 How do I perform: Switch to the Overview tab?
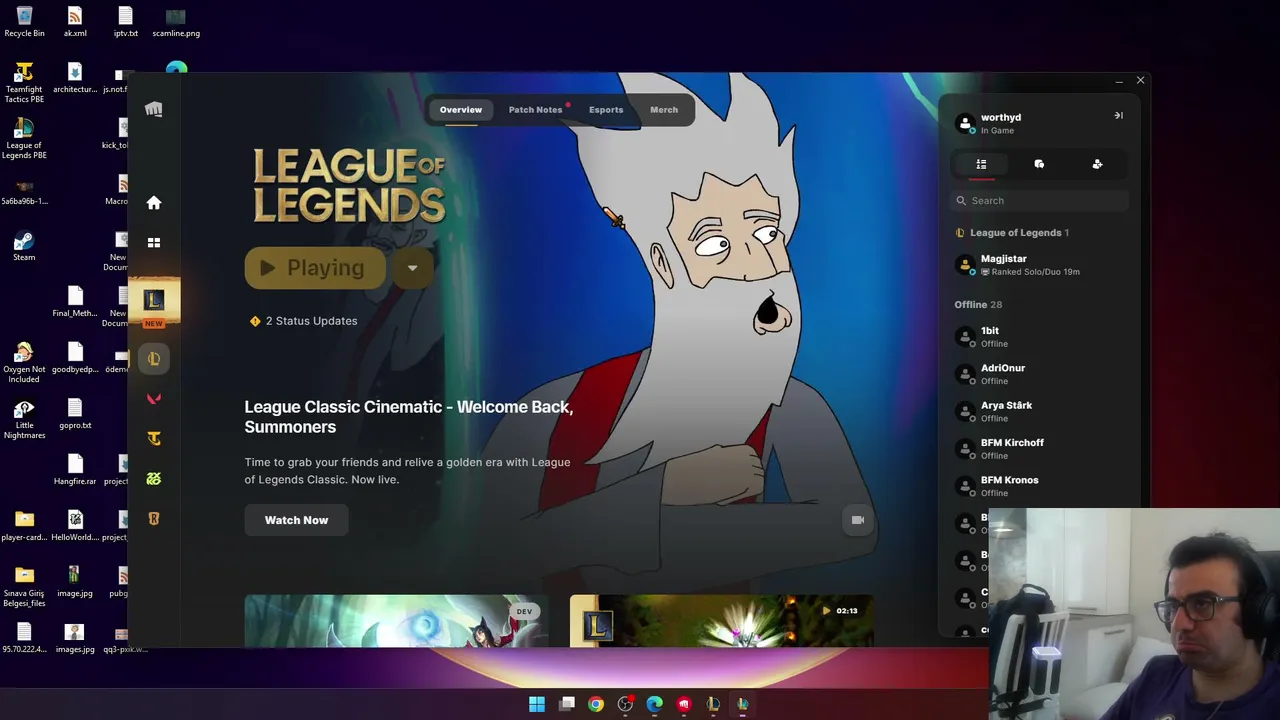(461, 110)
